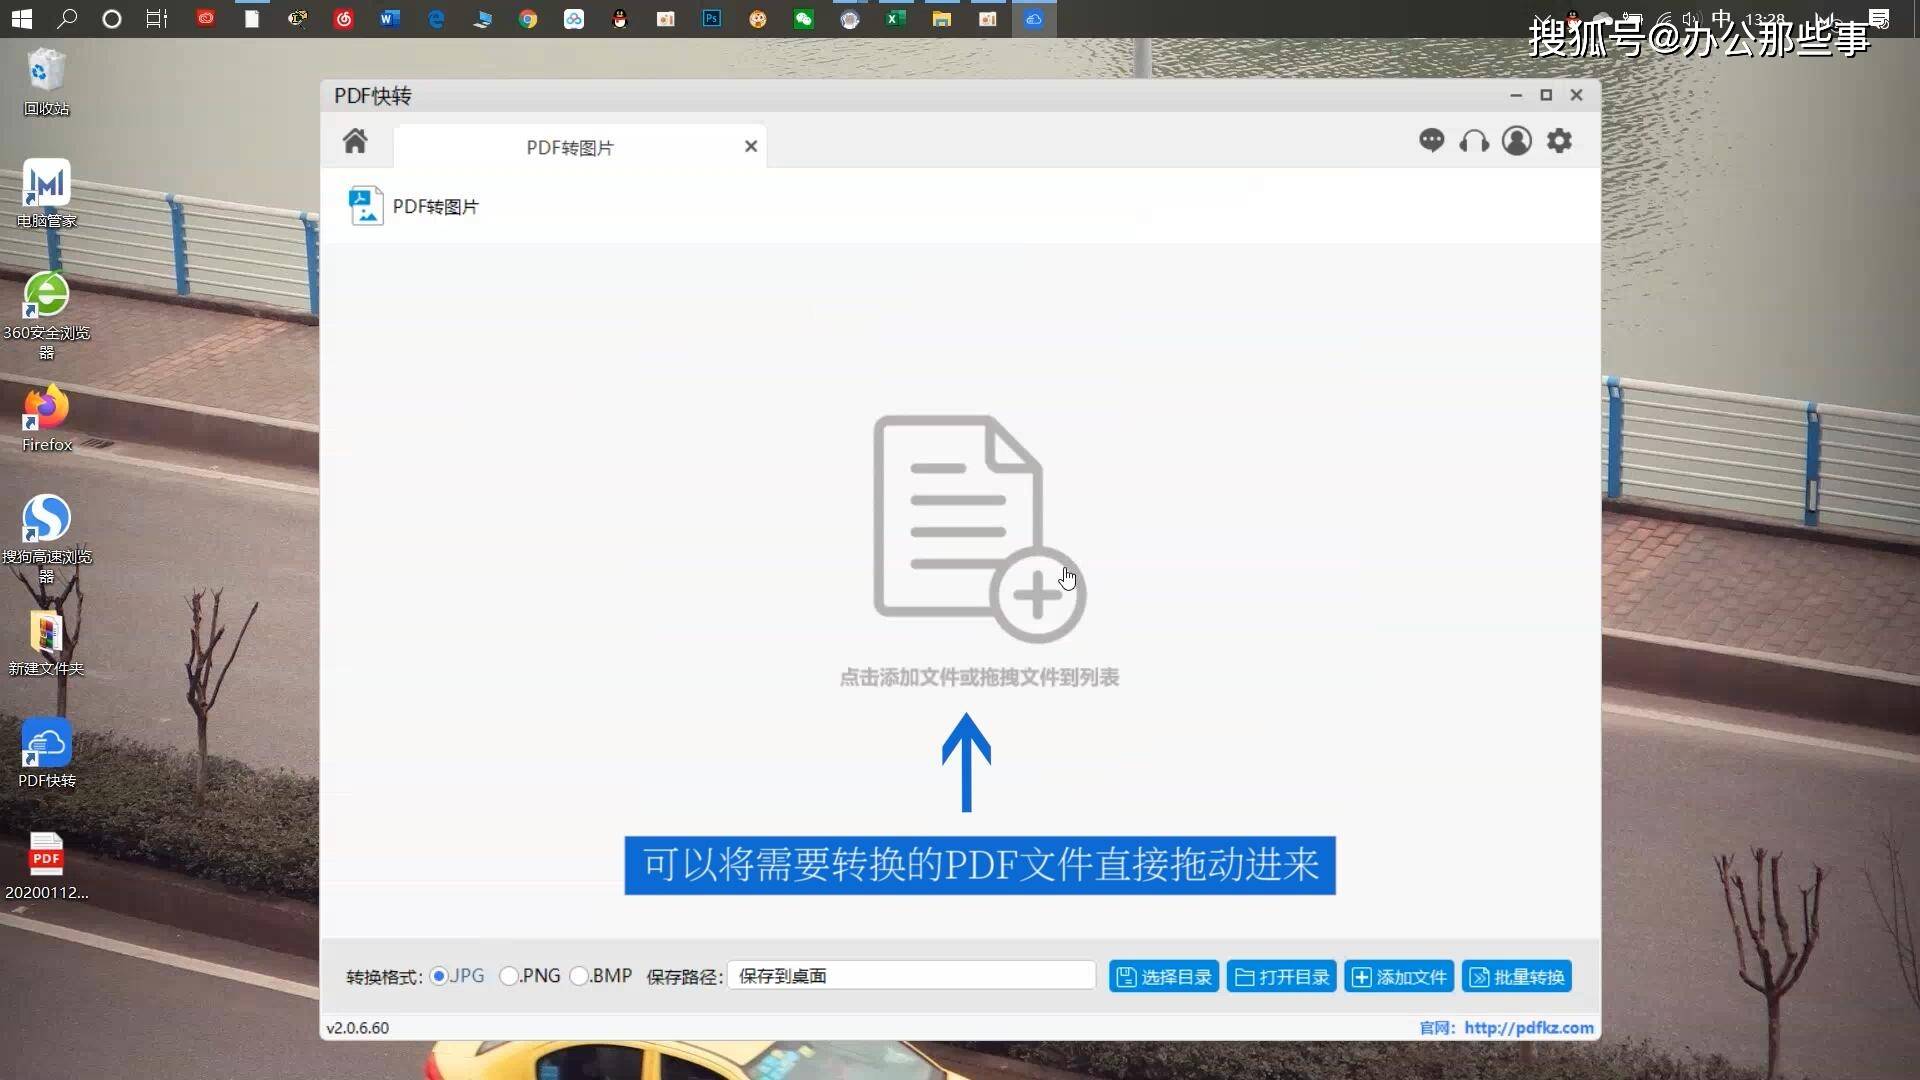
Task: Select JPG conversion format
Action: coord(439,976)
